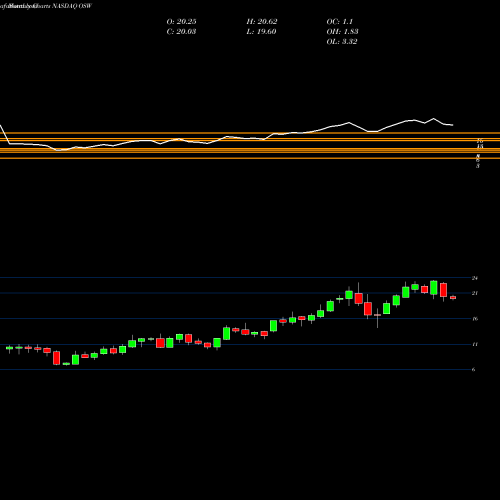Image resolution: width=500 pixels, height=500 pixels.
Task: Click the last small red candle on the chart
Action: [453, 297]
